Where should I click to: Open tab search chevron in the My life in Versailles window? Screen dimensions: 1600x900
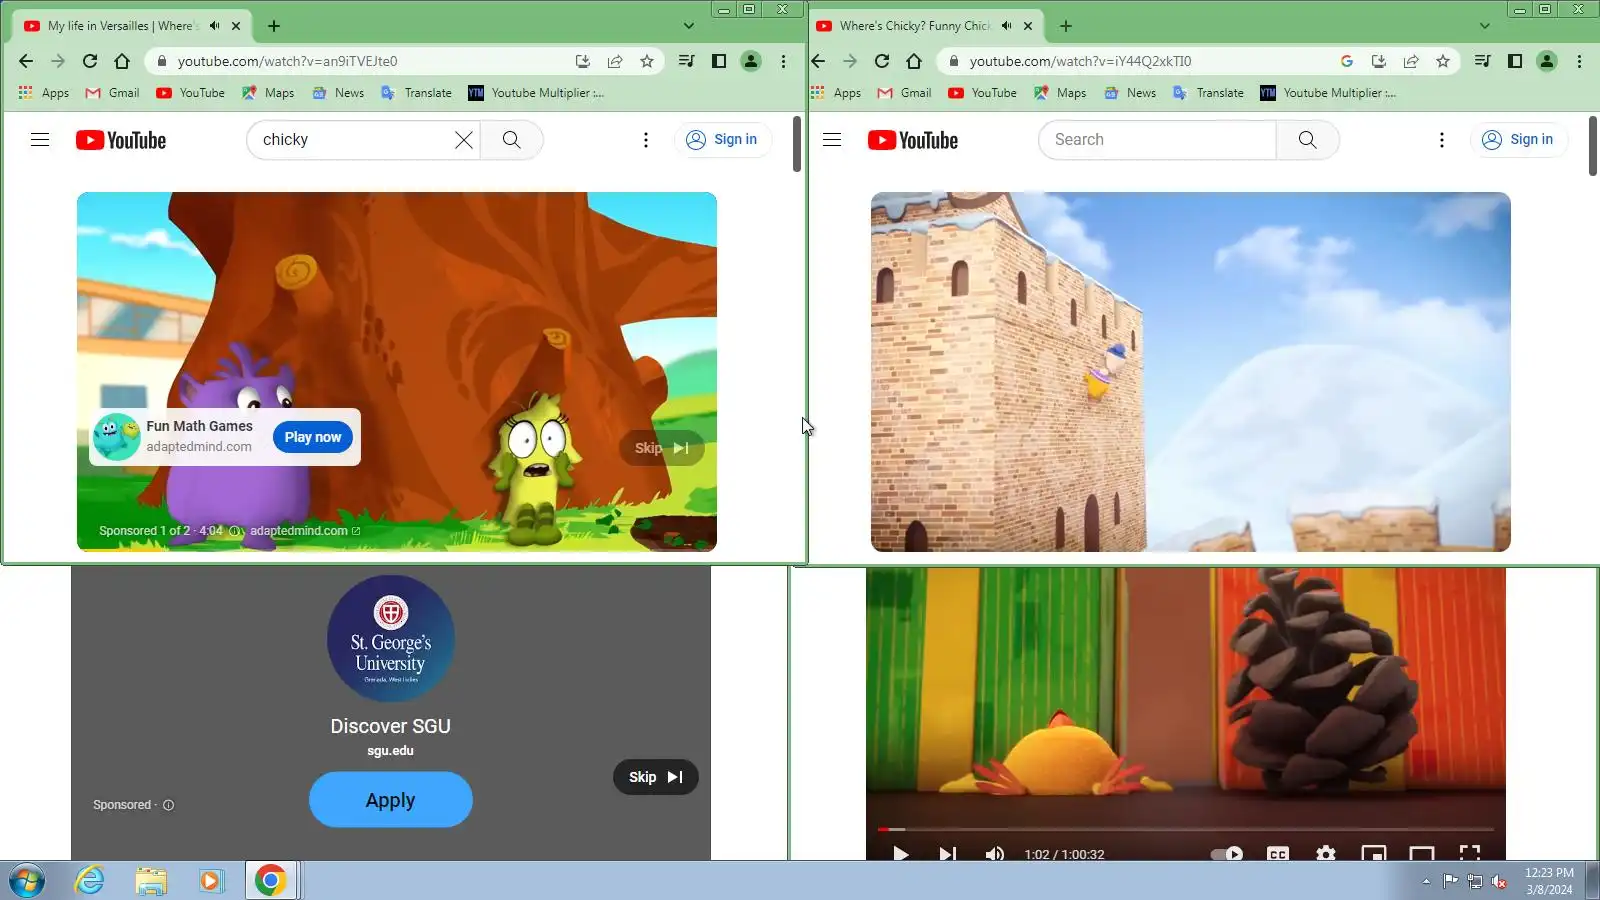[x=689, y=26]
